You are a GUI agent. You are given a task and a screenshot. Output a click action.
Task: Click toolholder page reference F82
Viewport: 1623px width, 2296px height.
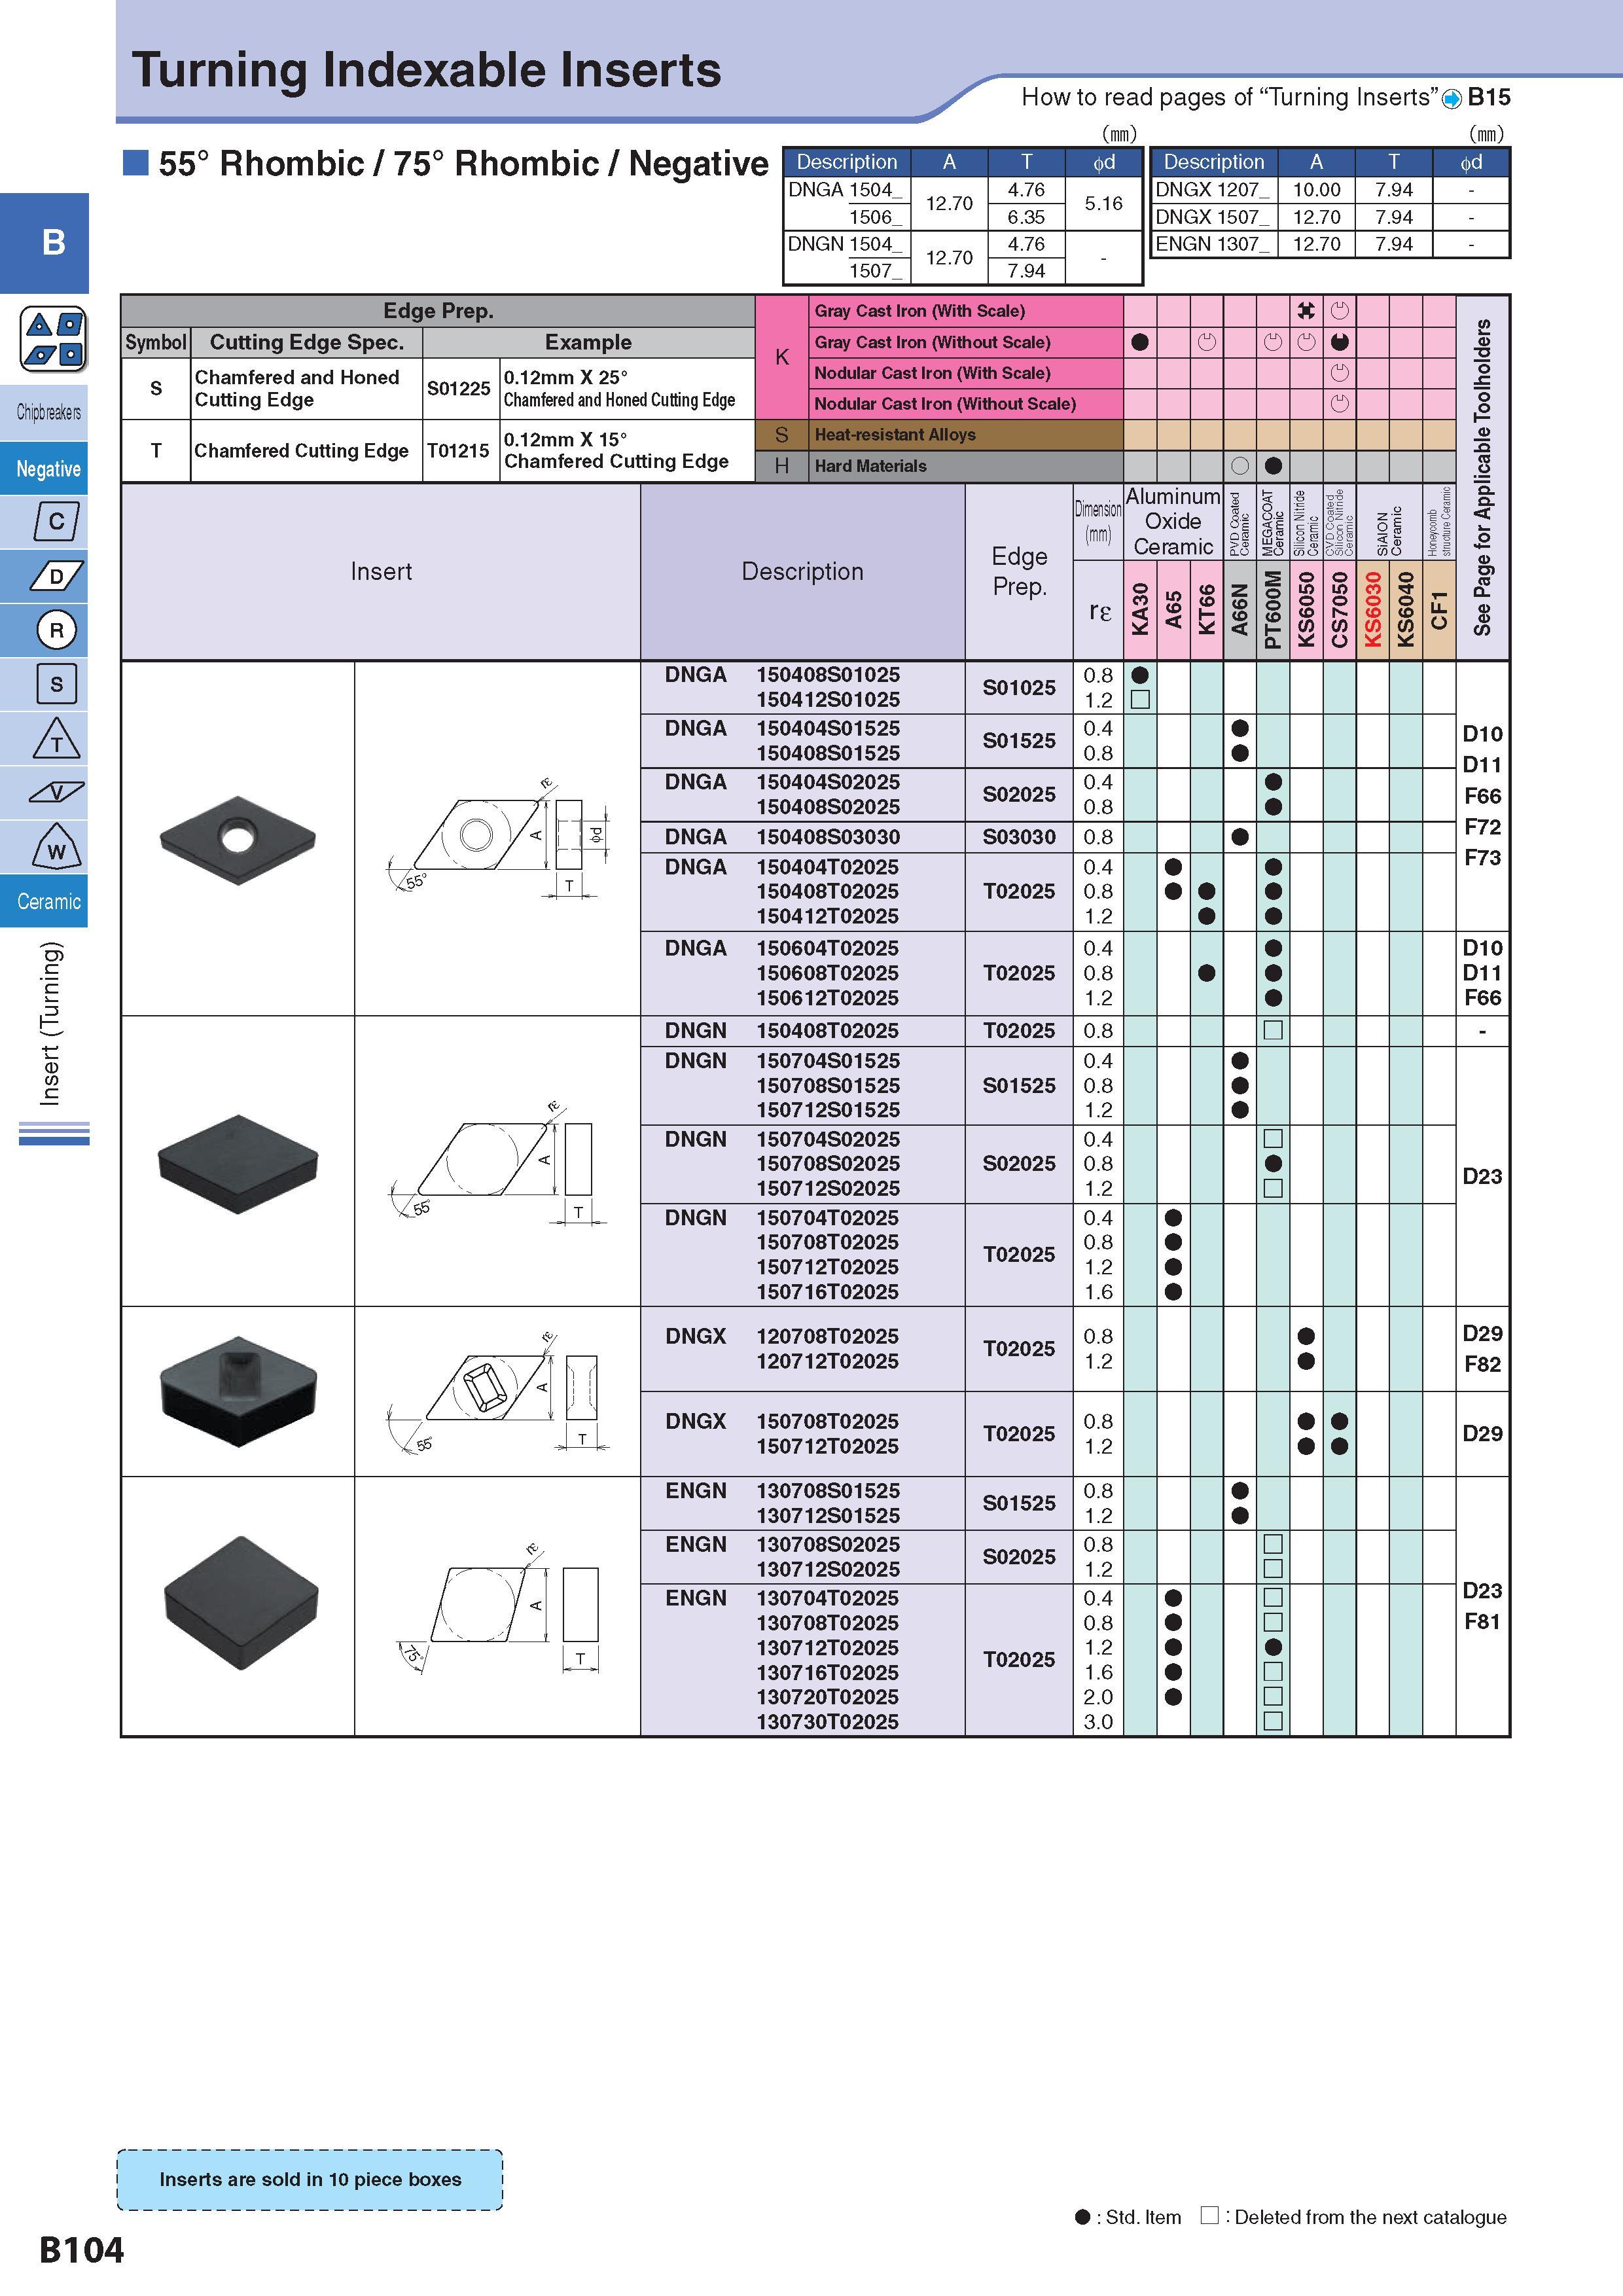(x=1482, y=1364)
